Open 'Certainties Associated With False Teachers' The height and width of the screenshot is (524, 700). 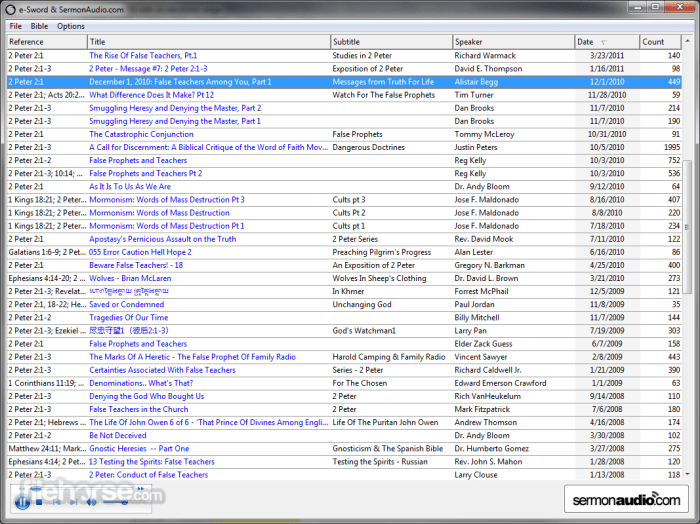162,370
